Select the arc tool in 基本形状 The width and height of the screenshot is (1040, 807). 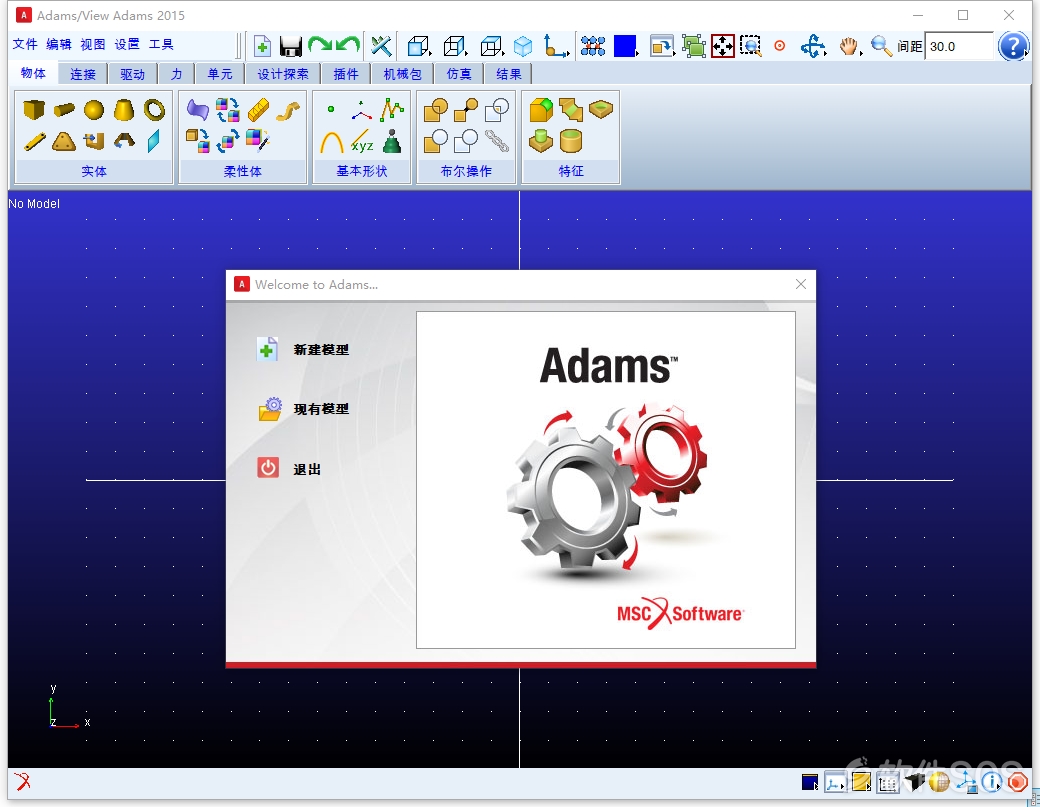tap(331, 141)
